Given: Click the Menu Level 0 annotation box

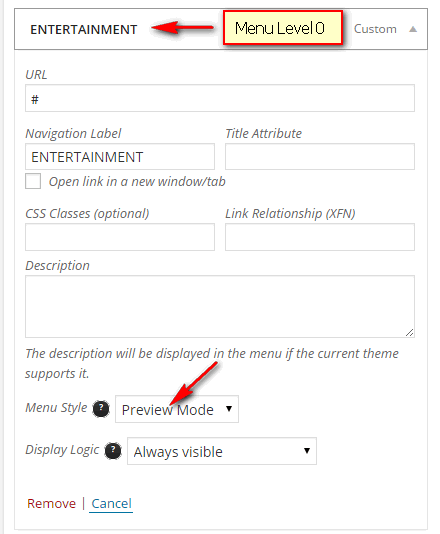Looking at the screenshot, I should pos(283,28).
